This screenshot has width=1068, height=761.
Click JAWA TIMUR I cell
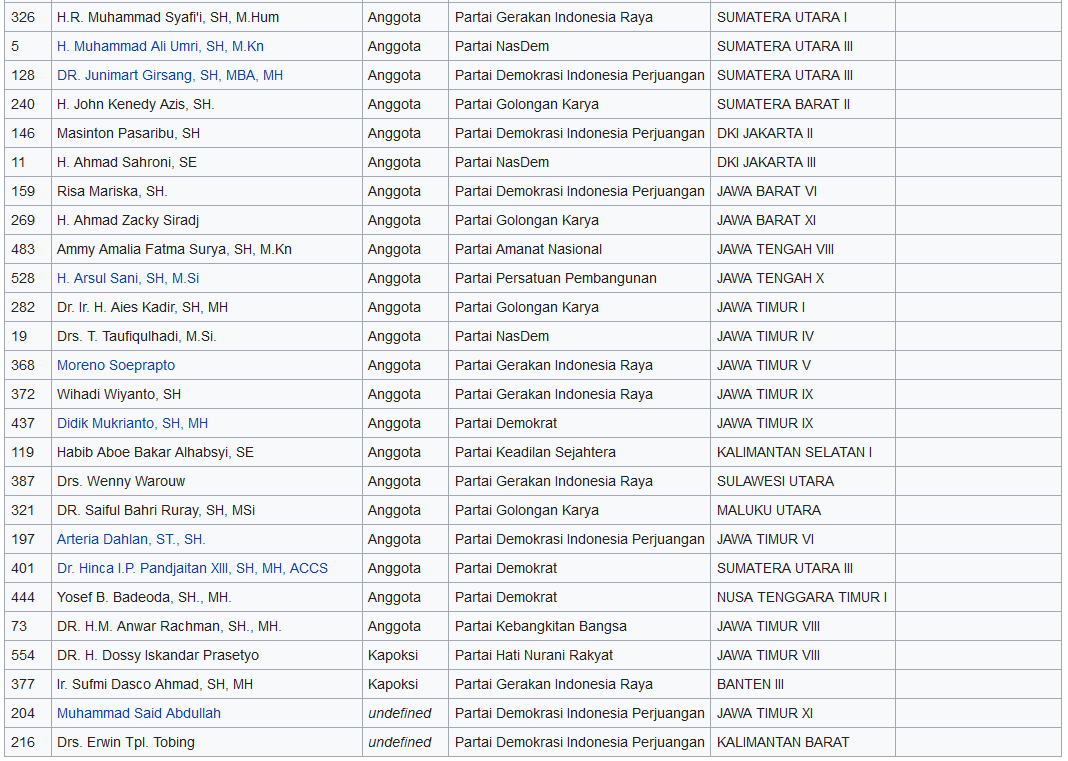(803, 307)
